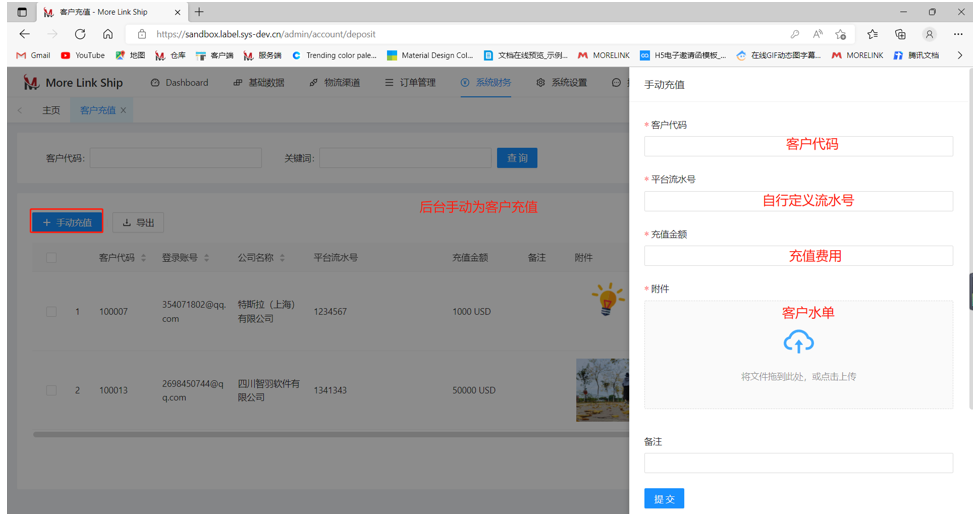Open the 订单管理 menu
This screenshot has height=514, width=973.
410,83
